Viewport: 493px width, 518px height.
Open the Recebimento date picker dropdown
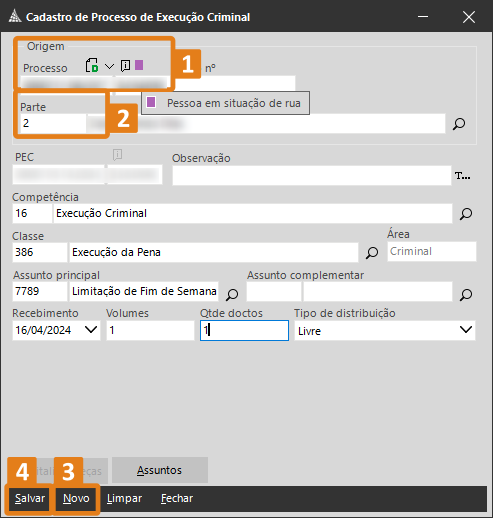91,330
